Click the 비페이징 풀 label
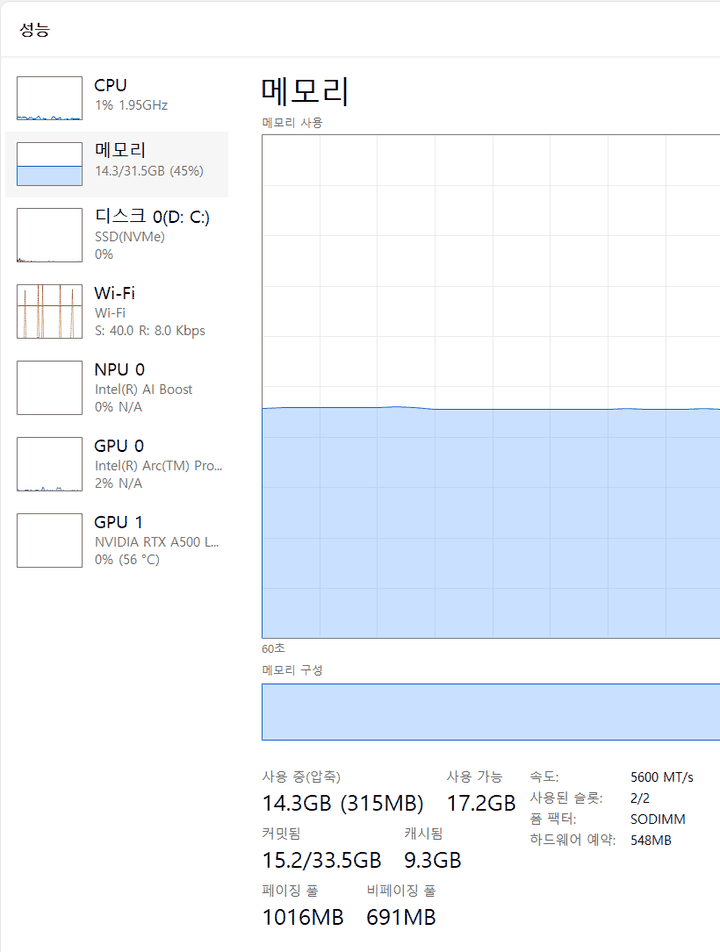This screenshot has height=952, width=720. coord(401,891)
